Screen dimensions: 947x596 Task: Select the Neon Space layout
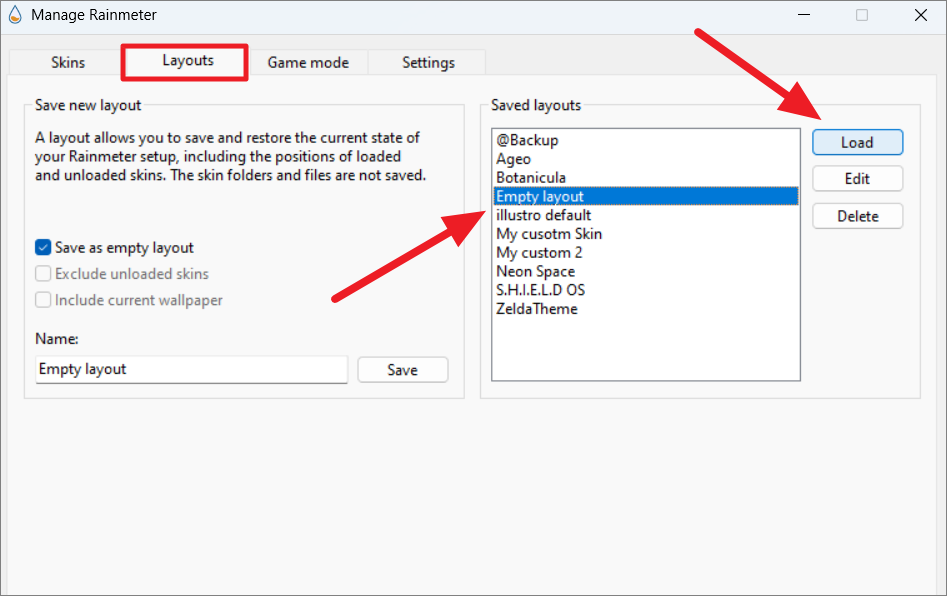pos(646,271)
